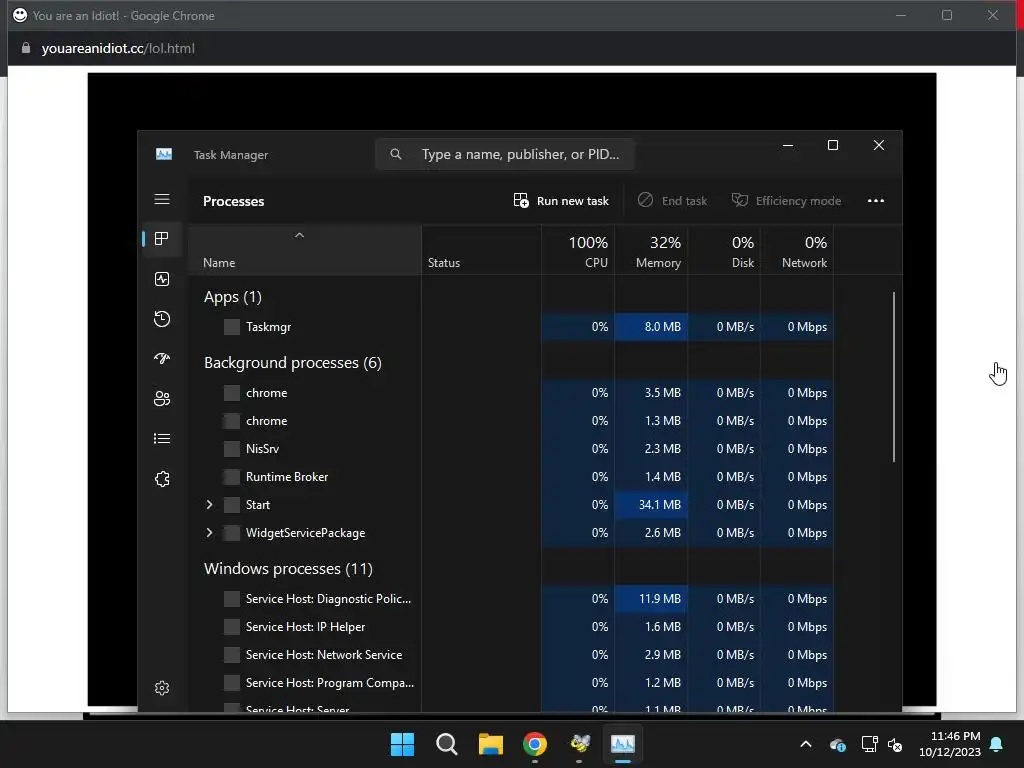Viewport: 1024px width, 768px height.
Task: Click the smiley favicon in Chrome title bar
Action: click(x=20, y=15)
